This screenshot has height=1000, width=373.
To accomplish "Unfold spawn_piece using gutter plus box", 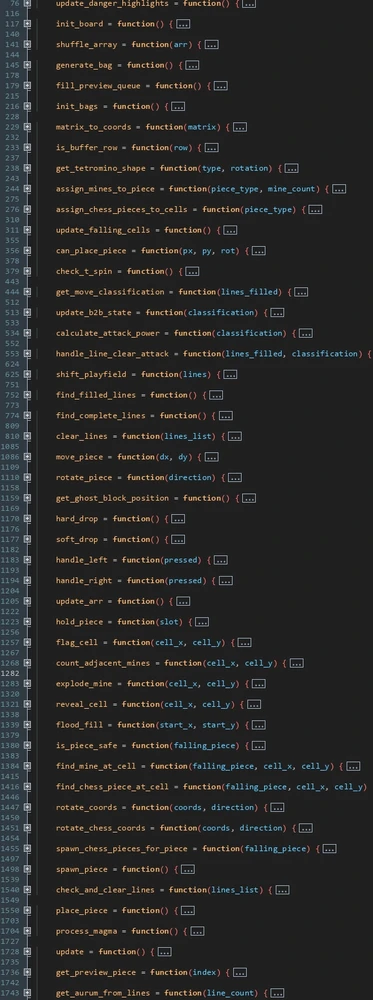I will point(27,869).
